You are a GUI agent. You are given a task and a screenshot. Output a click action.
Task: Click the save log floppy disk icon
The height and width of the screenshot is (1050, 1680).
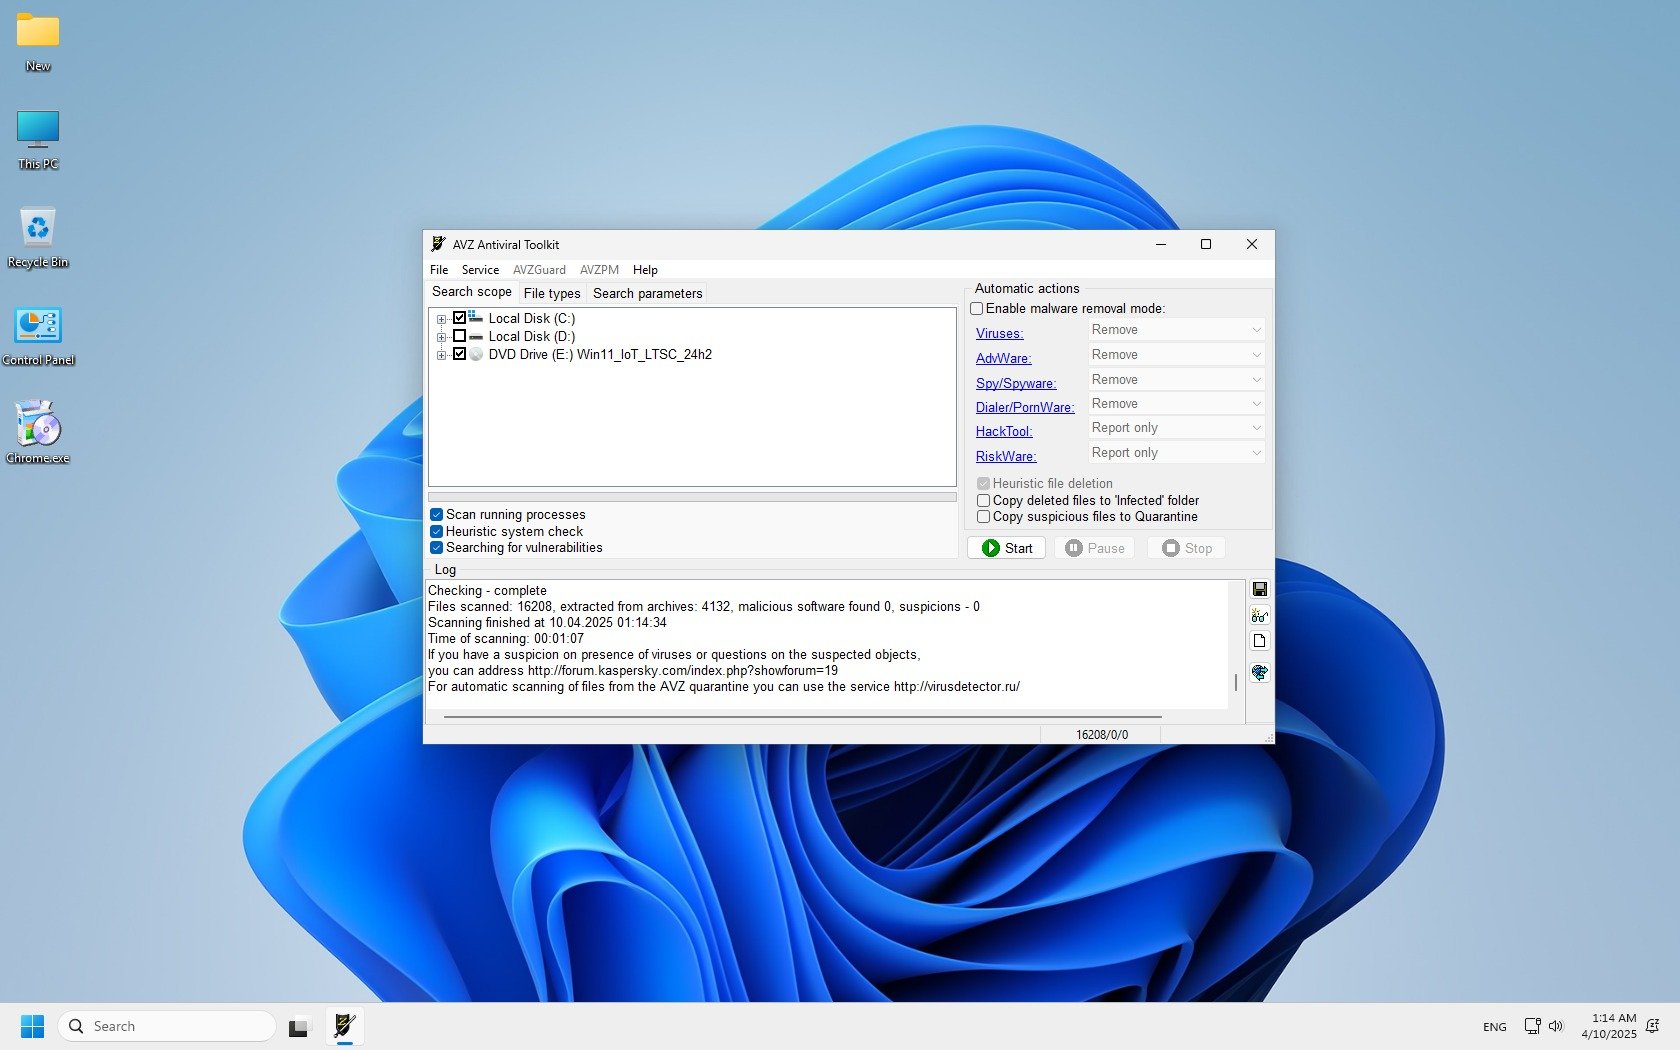tap(1259, 589)
